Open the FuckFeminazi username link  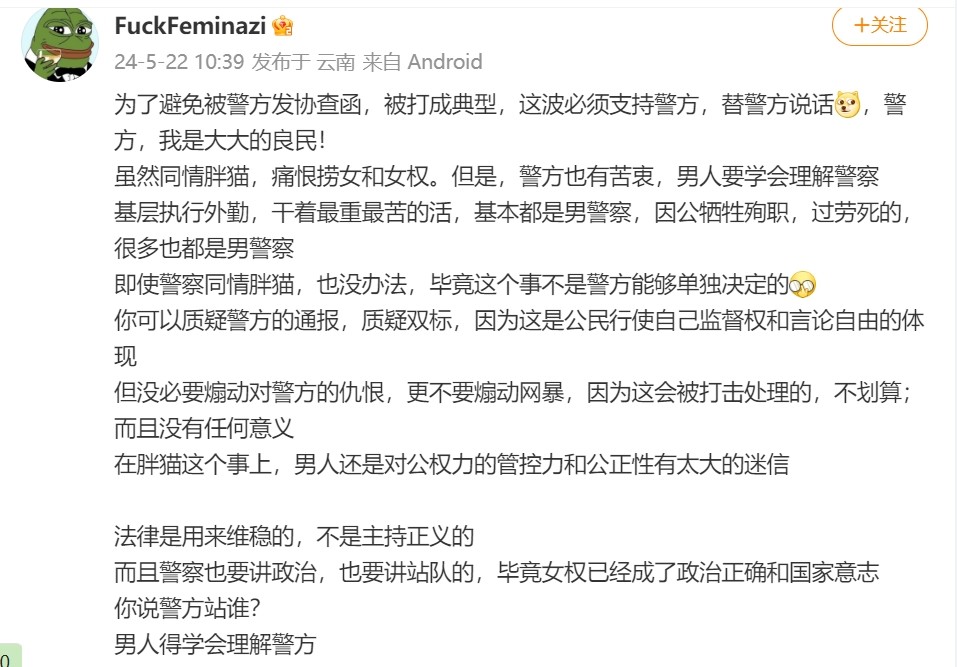point(190,26)
